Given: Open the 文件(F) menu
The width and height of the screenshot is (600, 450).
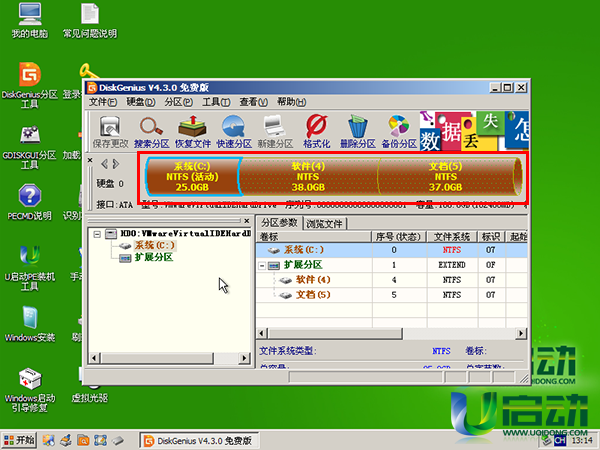Looking at the screenshot, I should pyautogui.click(x=103, y=102).
